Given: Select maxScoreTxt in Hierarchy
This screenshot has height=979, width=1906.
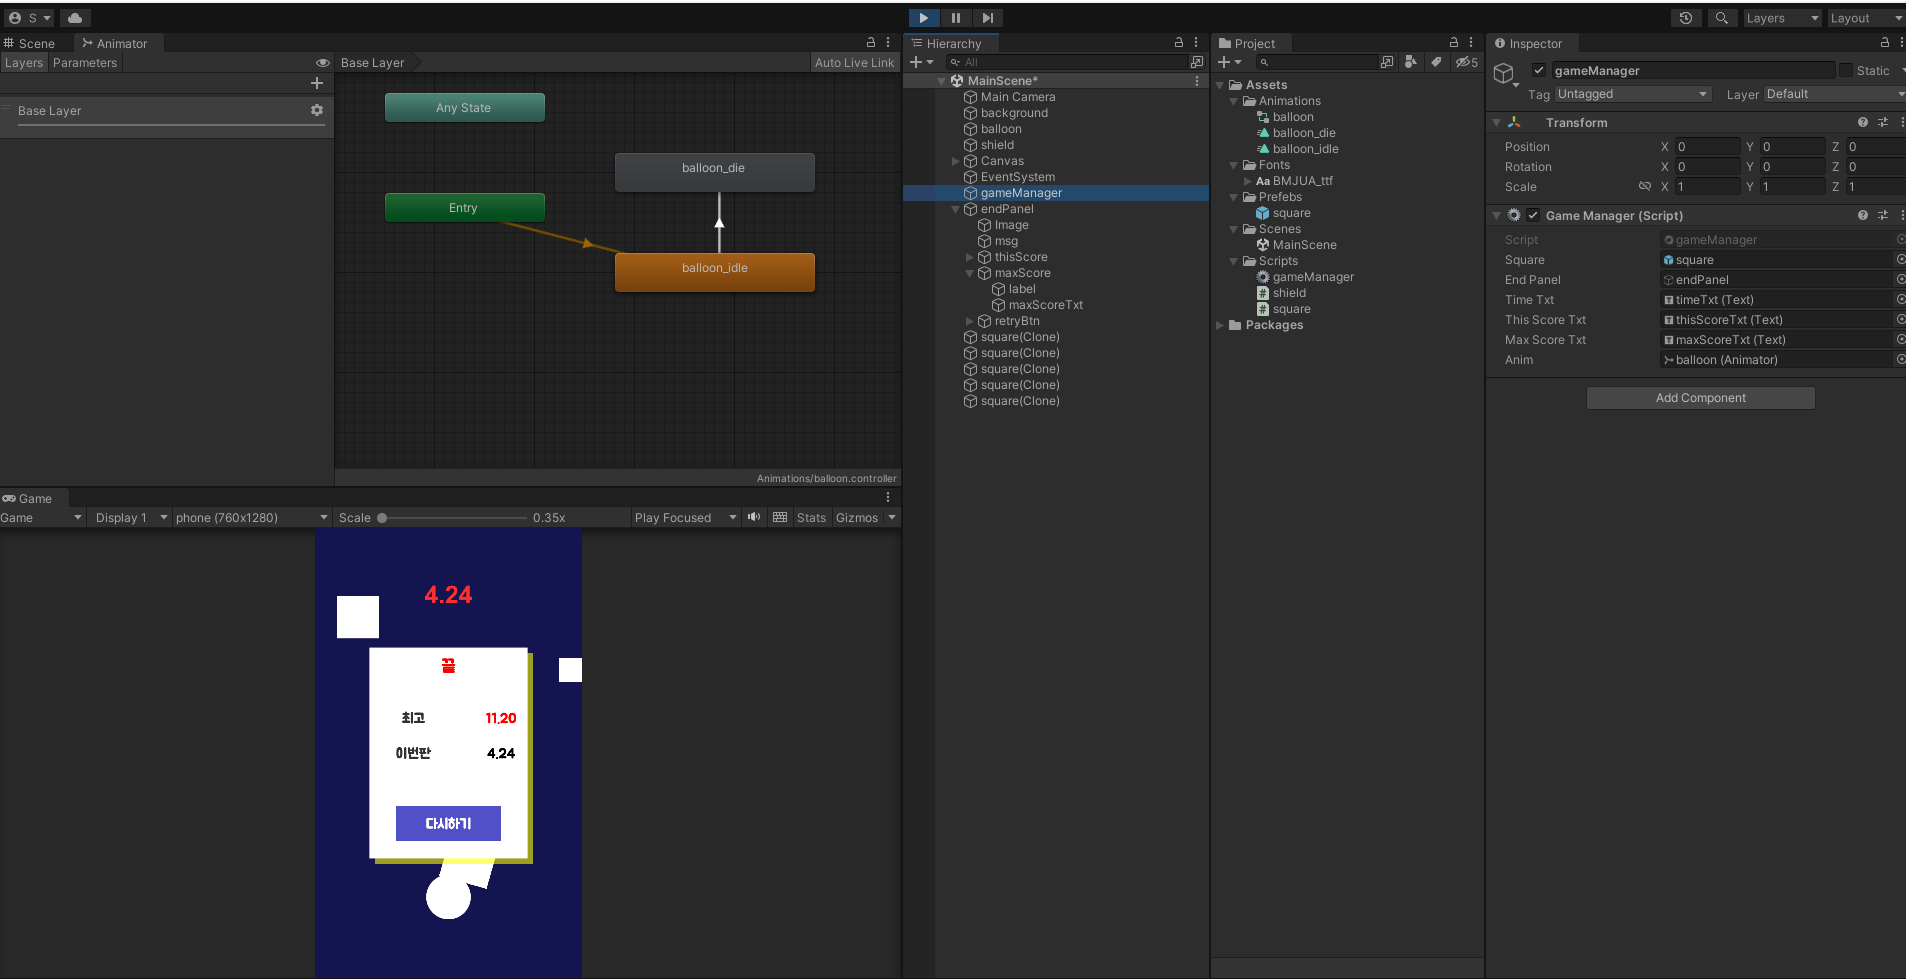Looking at the screenshot, I should 1045,305.
